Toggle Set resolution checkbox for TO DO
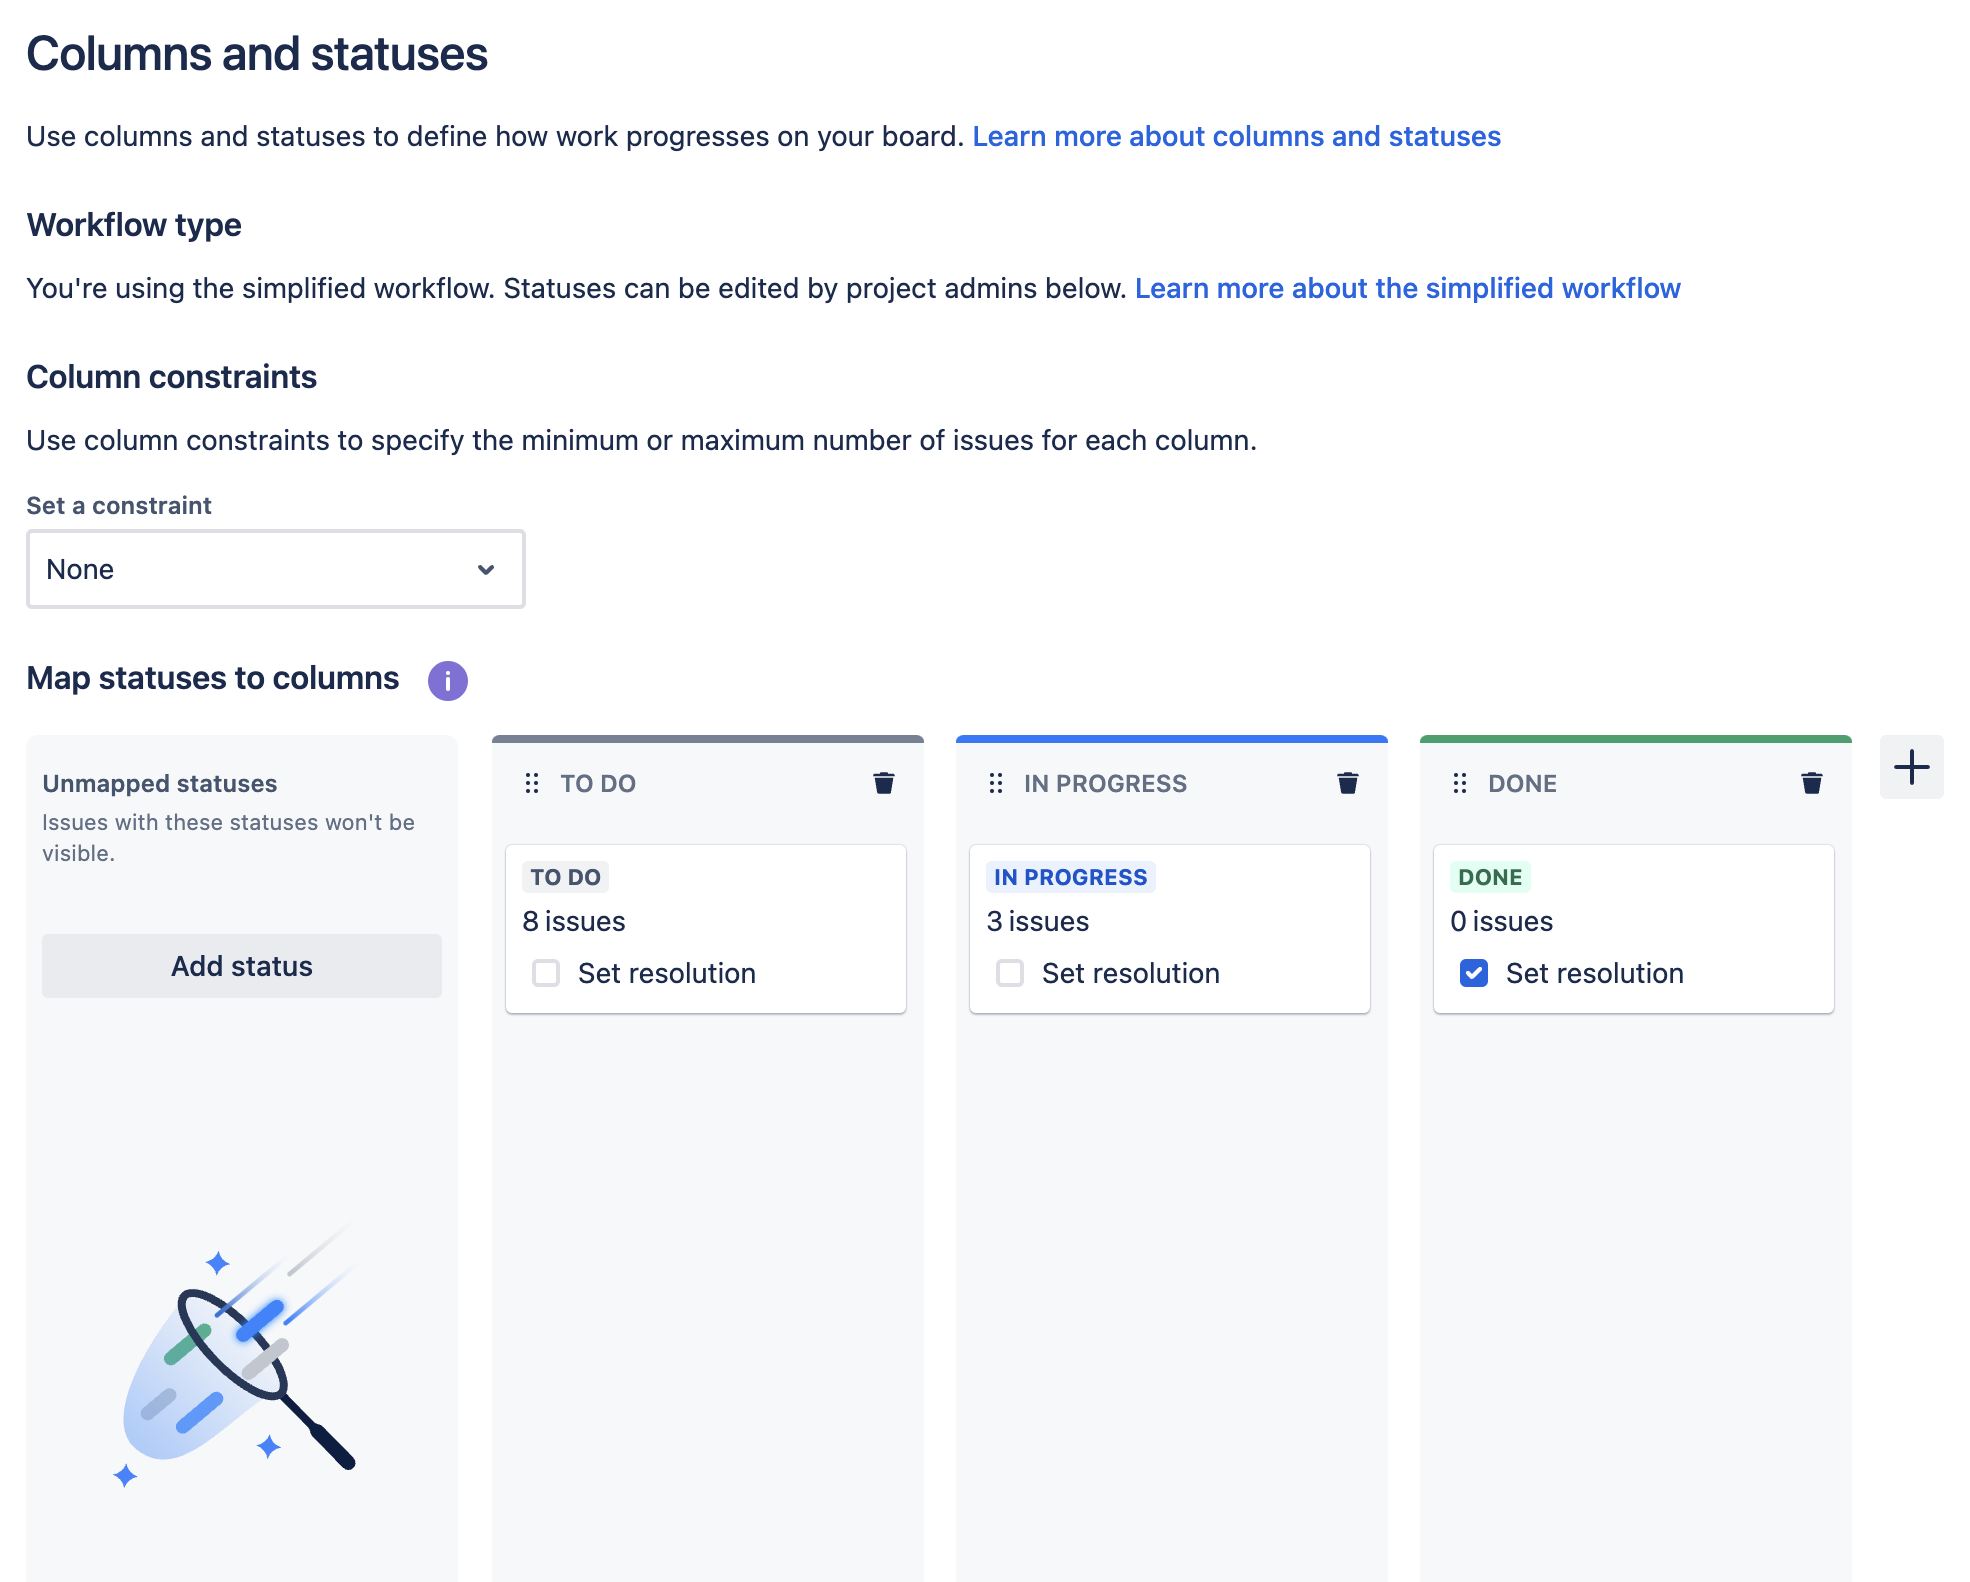Image resolution: width=1970 pixels, height=1582 pixels. tap(547, 973)
